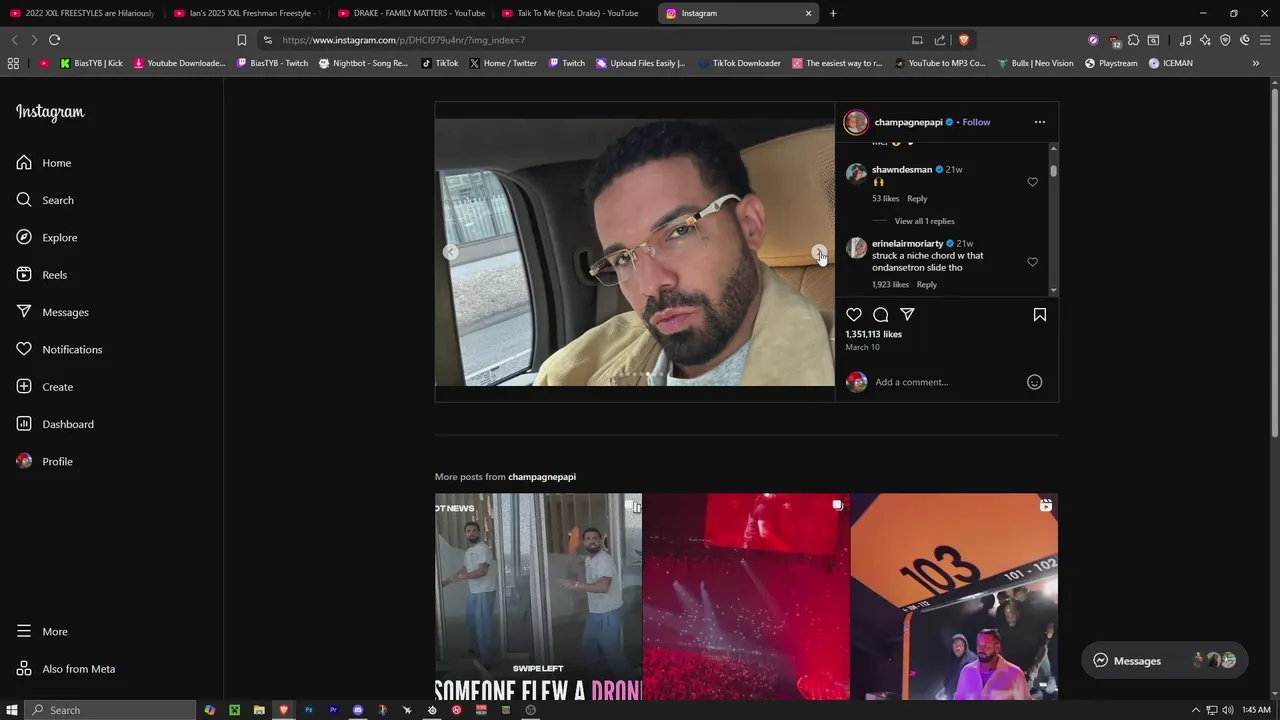Show hidden system tray icons
The height and width of the screenshot is (720, 1280).
(x=1195, y=710)
